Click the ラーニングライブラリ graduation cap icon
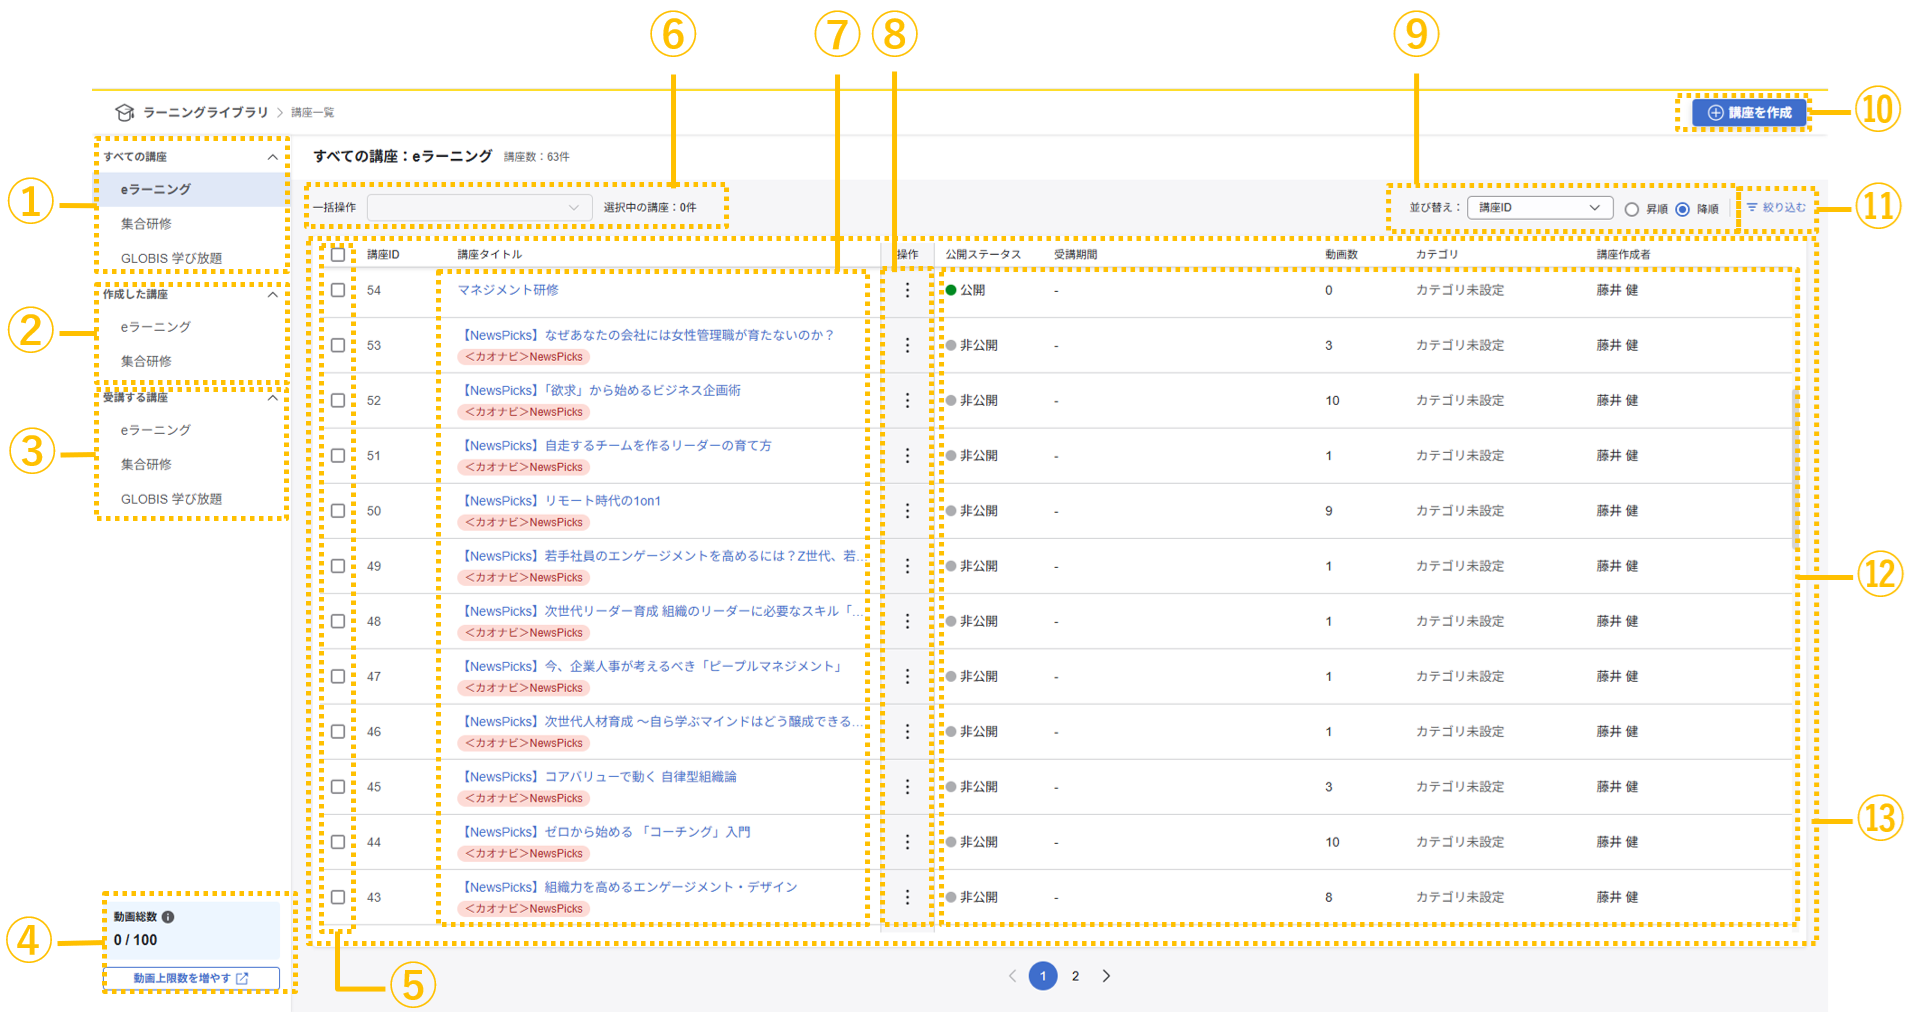The image size is (1919, 1015). [x=125, y=112]
